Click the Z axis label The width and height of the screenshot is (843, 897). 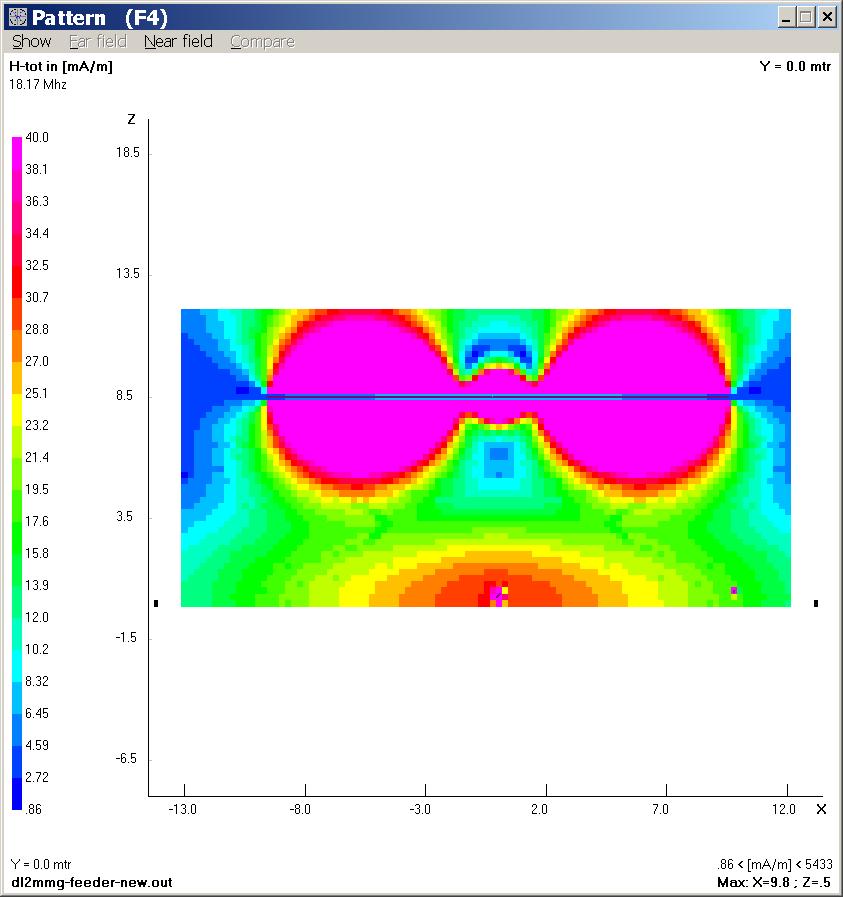pos(132,119)
